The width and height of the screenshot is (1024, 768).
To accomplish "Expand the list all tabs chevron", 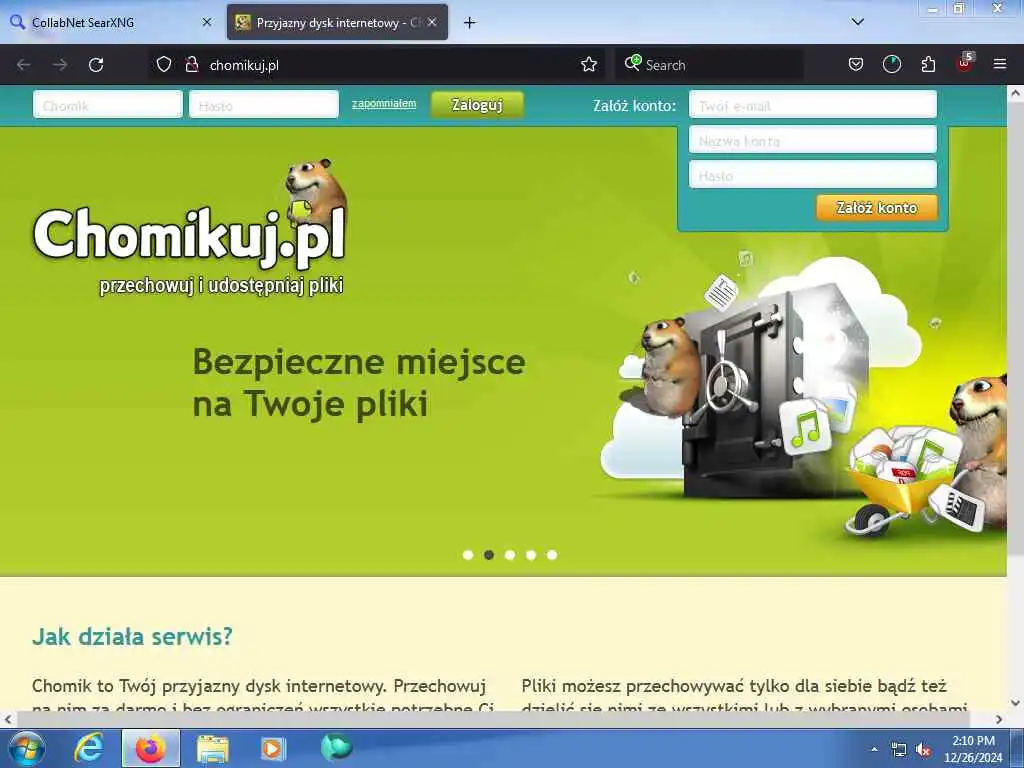I will point(857,22).
